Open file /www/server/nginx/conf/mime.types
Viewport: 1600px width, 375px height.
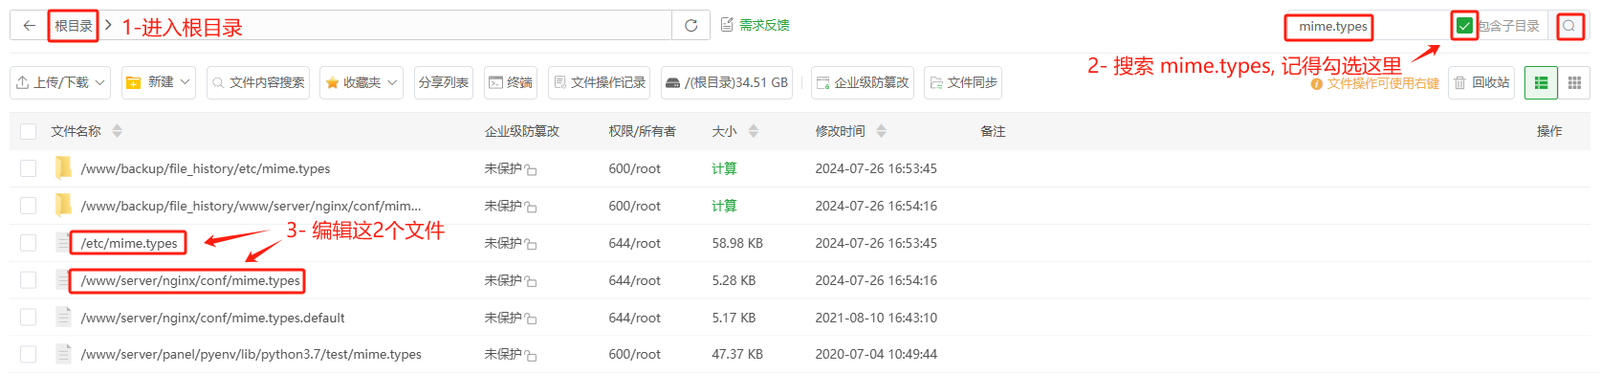pos(190,280)
